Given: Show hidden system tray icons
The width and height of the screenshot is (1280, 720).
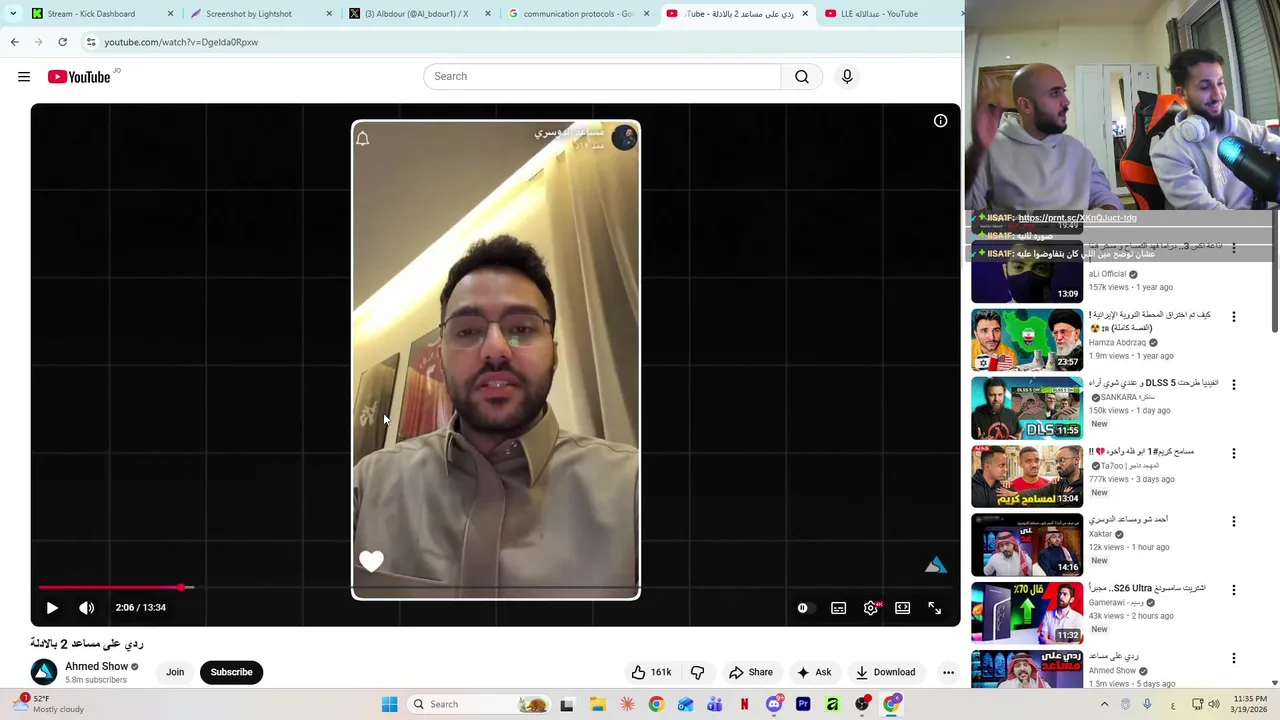Looking at the screenshot, I should click(x=1104, y=704).
